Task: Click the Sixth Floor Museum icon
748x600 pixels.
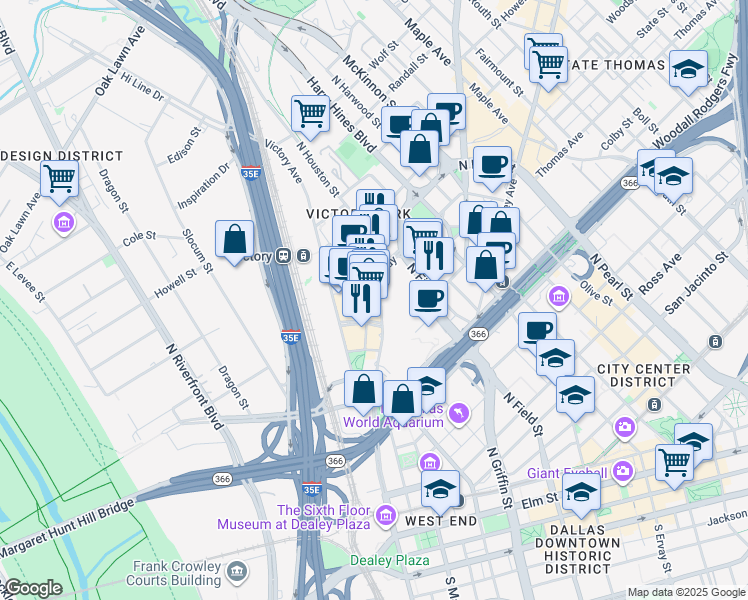Action: 386,516
